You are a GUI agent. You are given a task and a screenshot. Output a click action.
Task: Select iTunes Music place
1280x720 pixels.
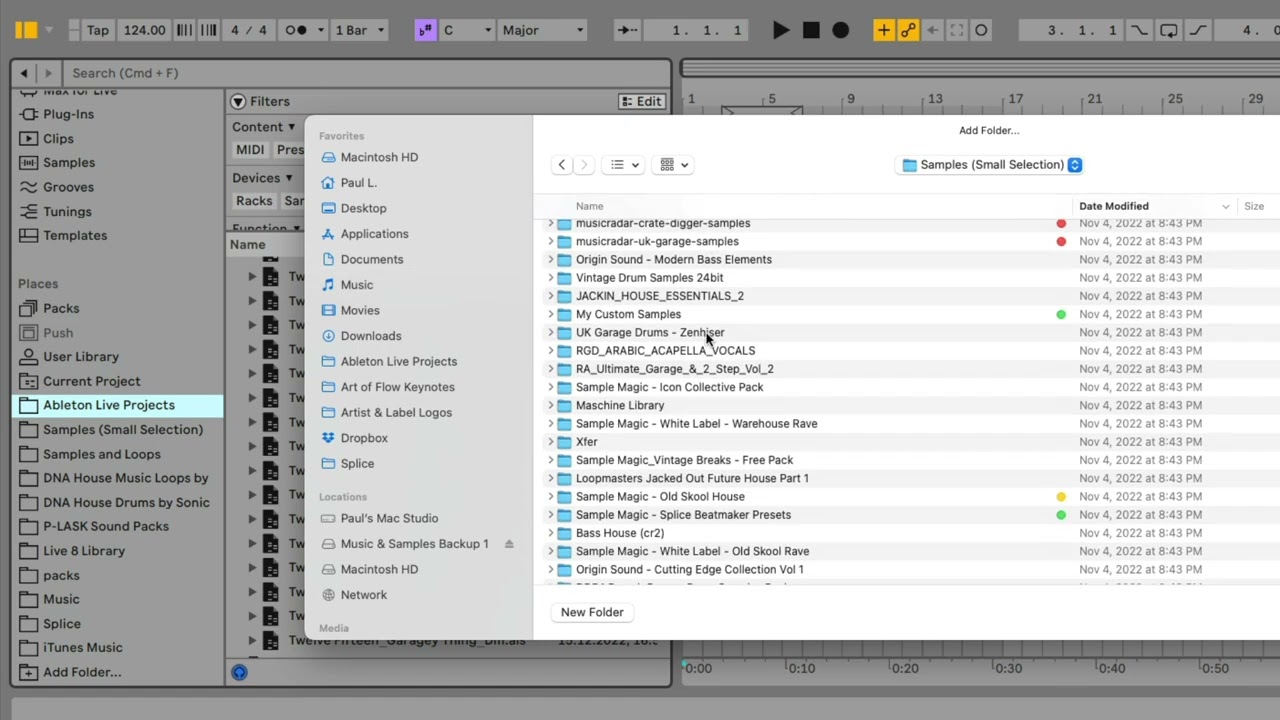(x=83, y=648)
